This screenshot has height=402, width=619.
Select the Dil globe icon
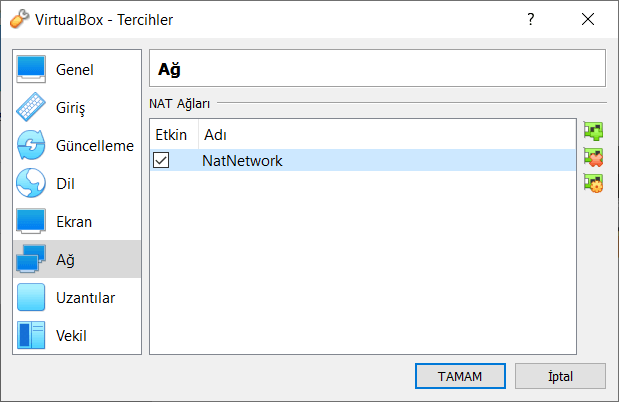coord(32,184)
